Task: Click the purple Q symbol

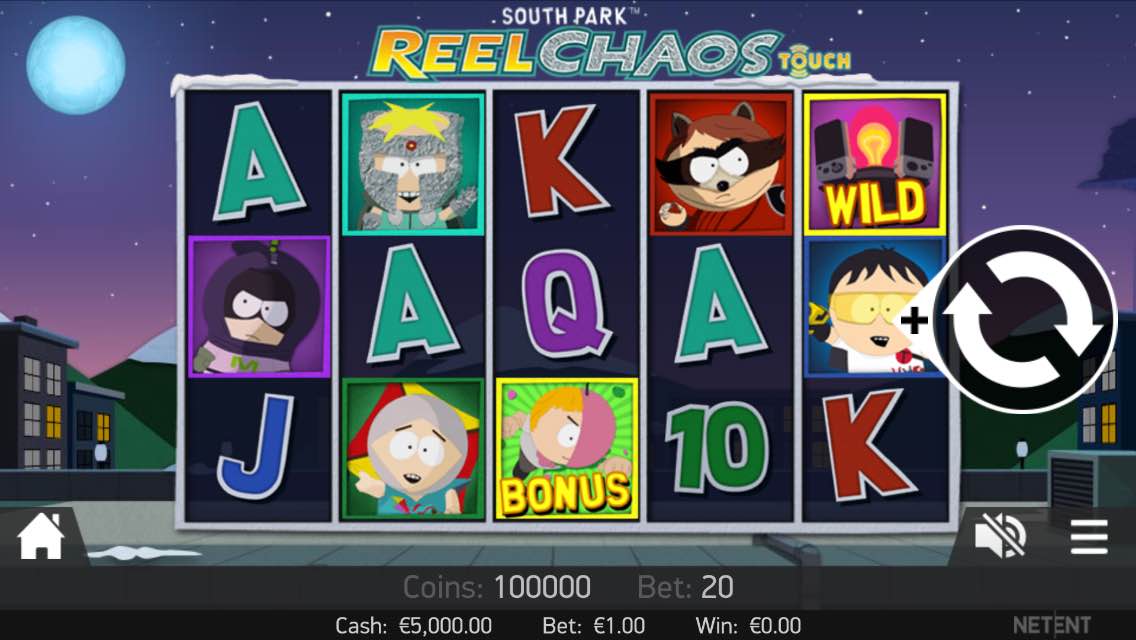Action: (x=567, y=304)
